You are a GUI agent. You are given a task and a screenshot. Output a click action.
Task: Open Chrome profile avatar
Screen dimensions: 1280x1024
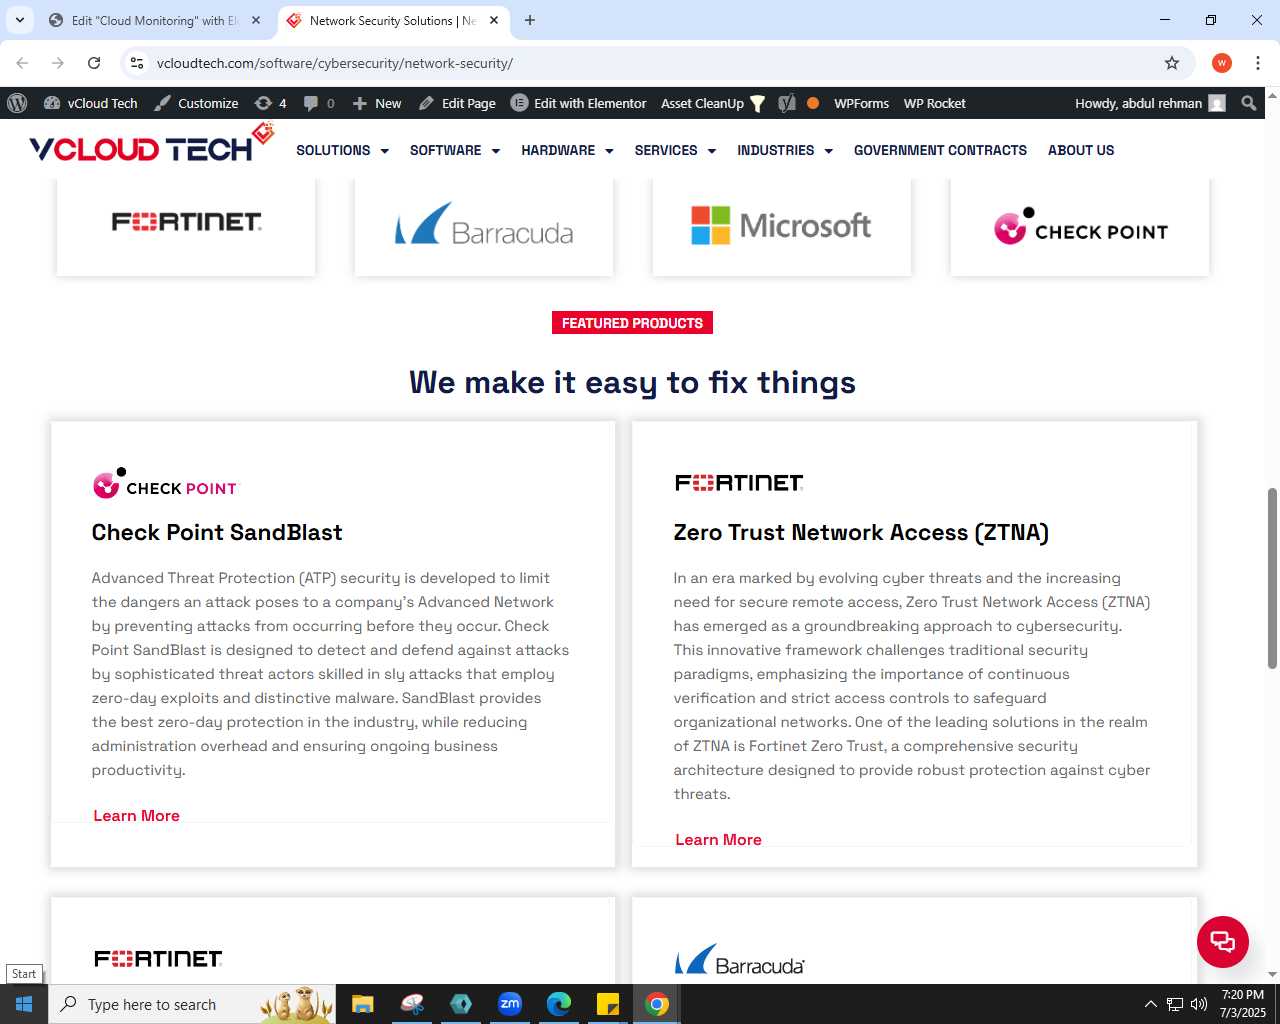point(1222,63)
